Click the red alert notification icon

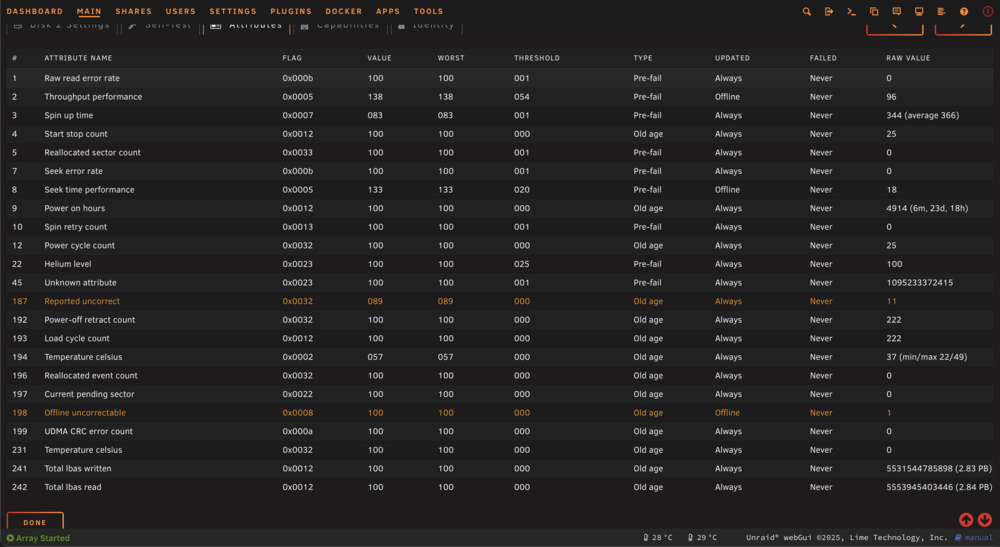pyautogui.click(x=987, y=11)
